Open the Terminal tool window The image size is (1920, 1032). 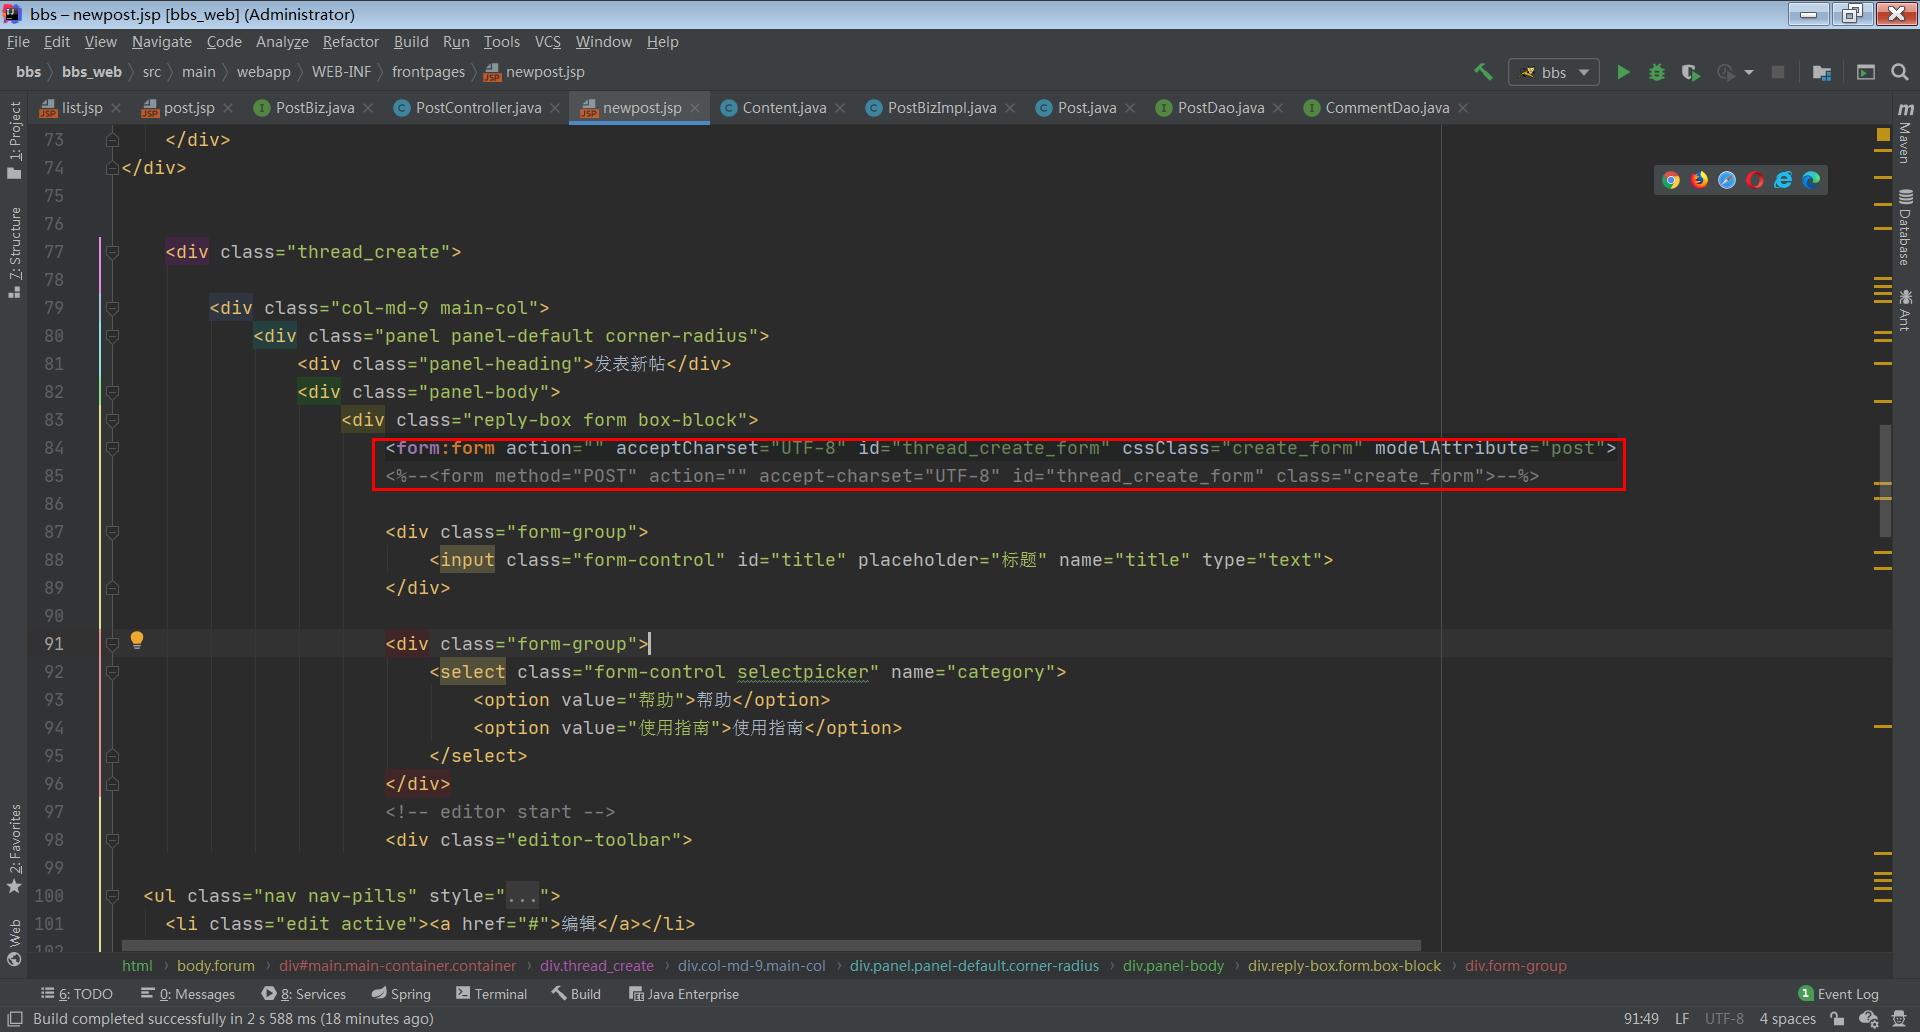point(491,994)
